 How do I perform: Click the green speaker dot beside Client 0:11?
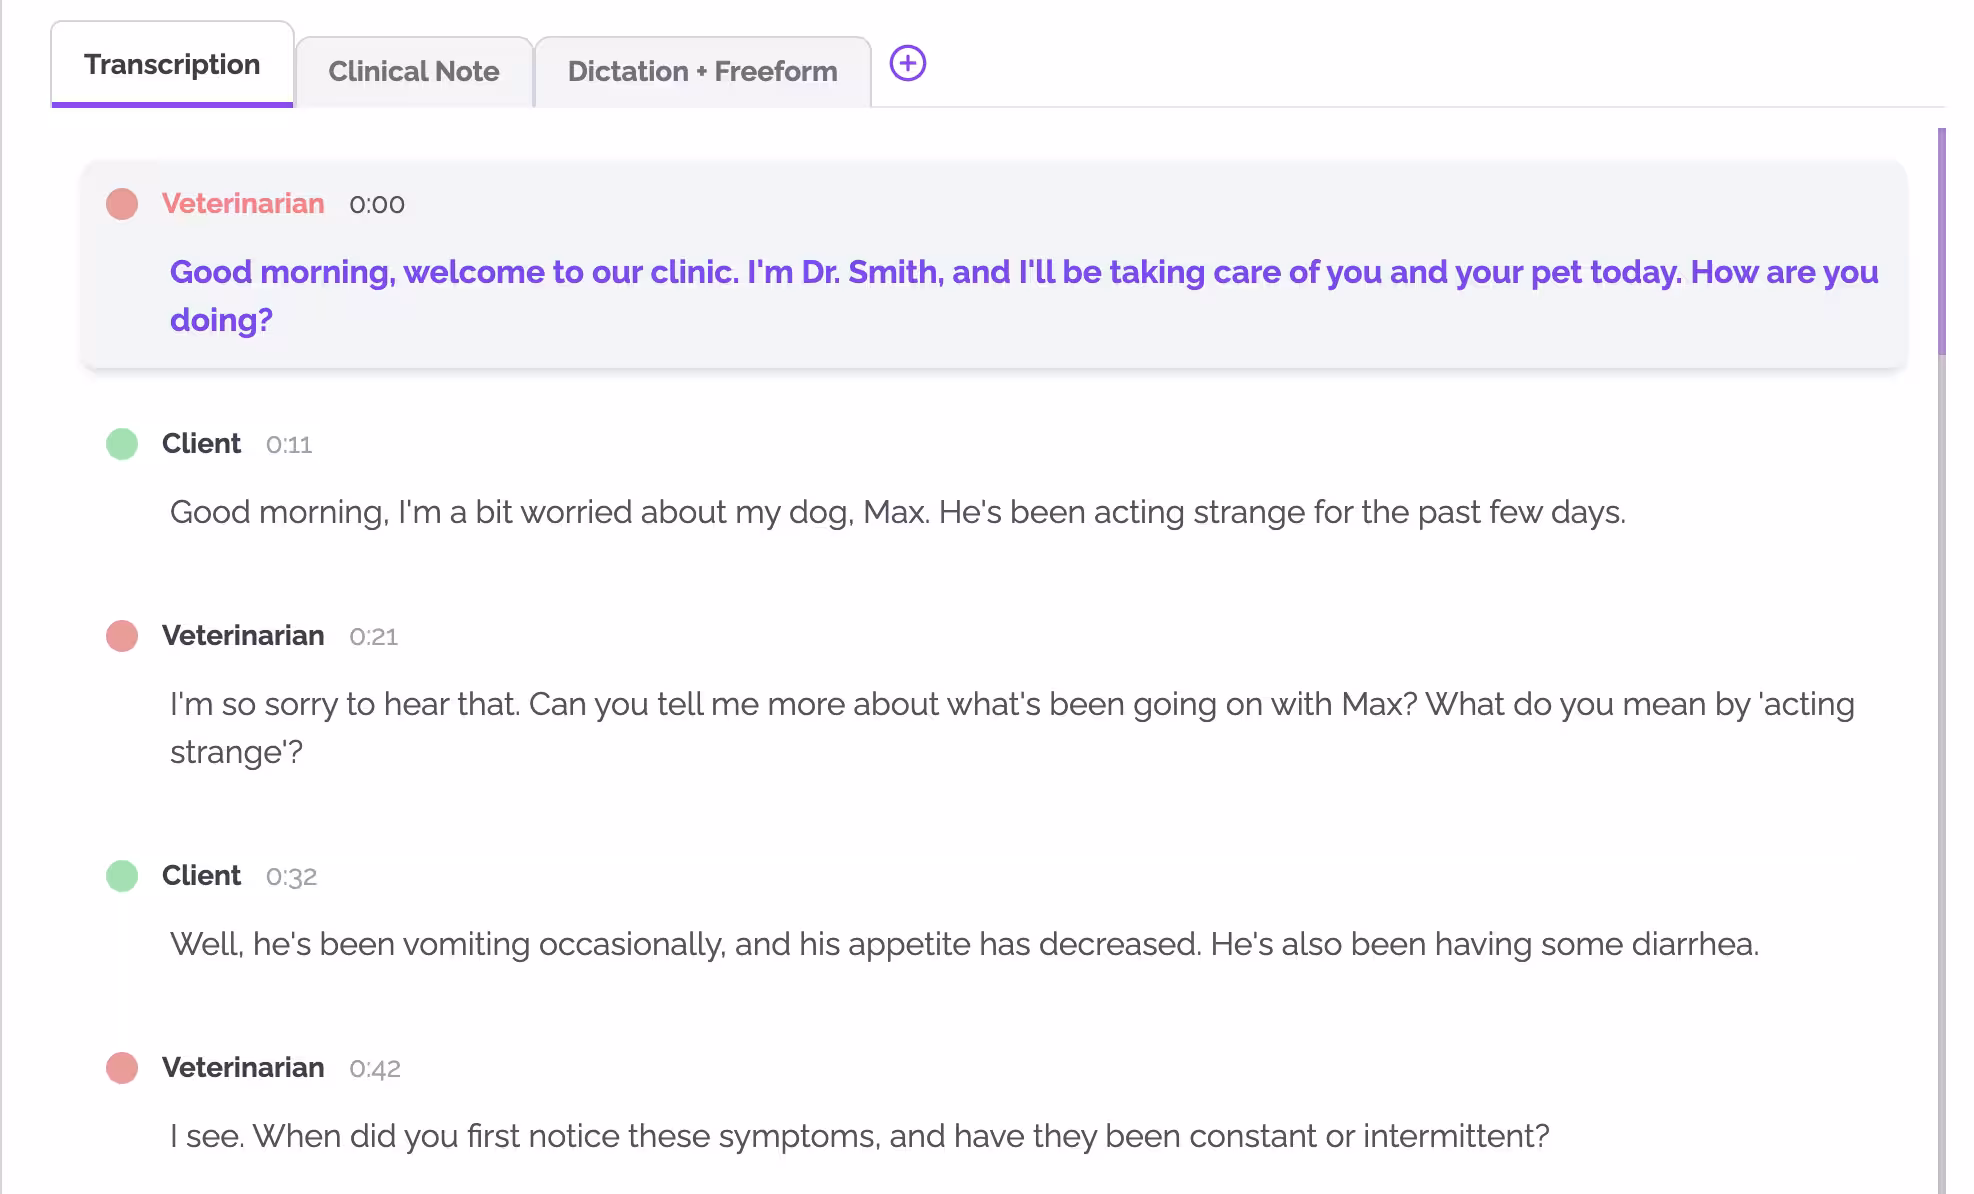click(122, 443)
